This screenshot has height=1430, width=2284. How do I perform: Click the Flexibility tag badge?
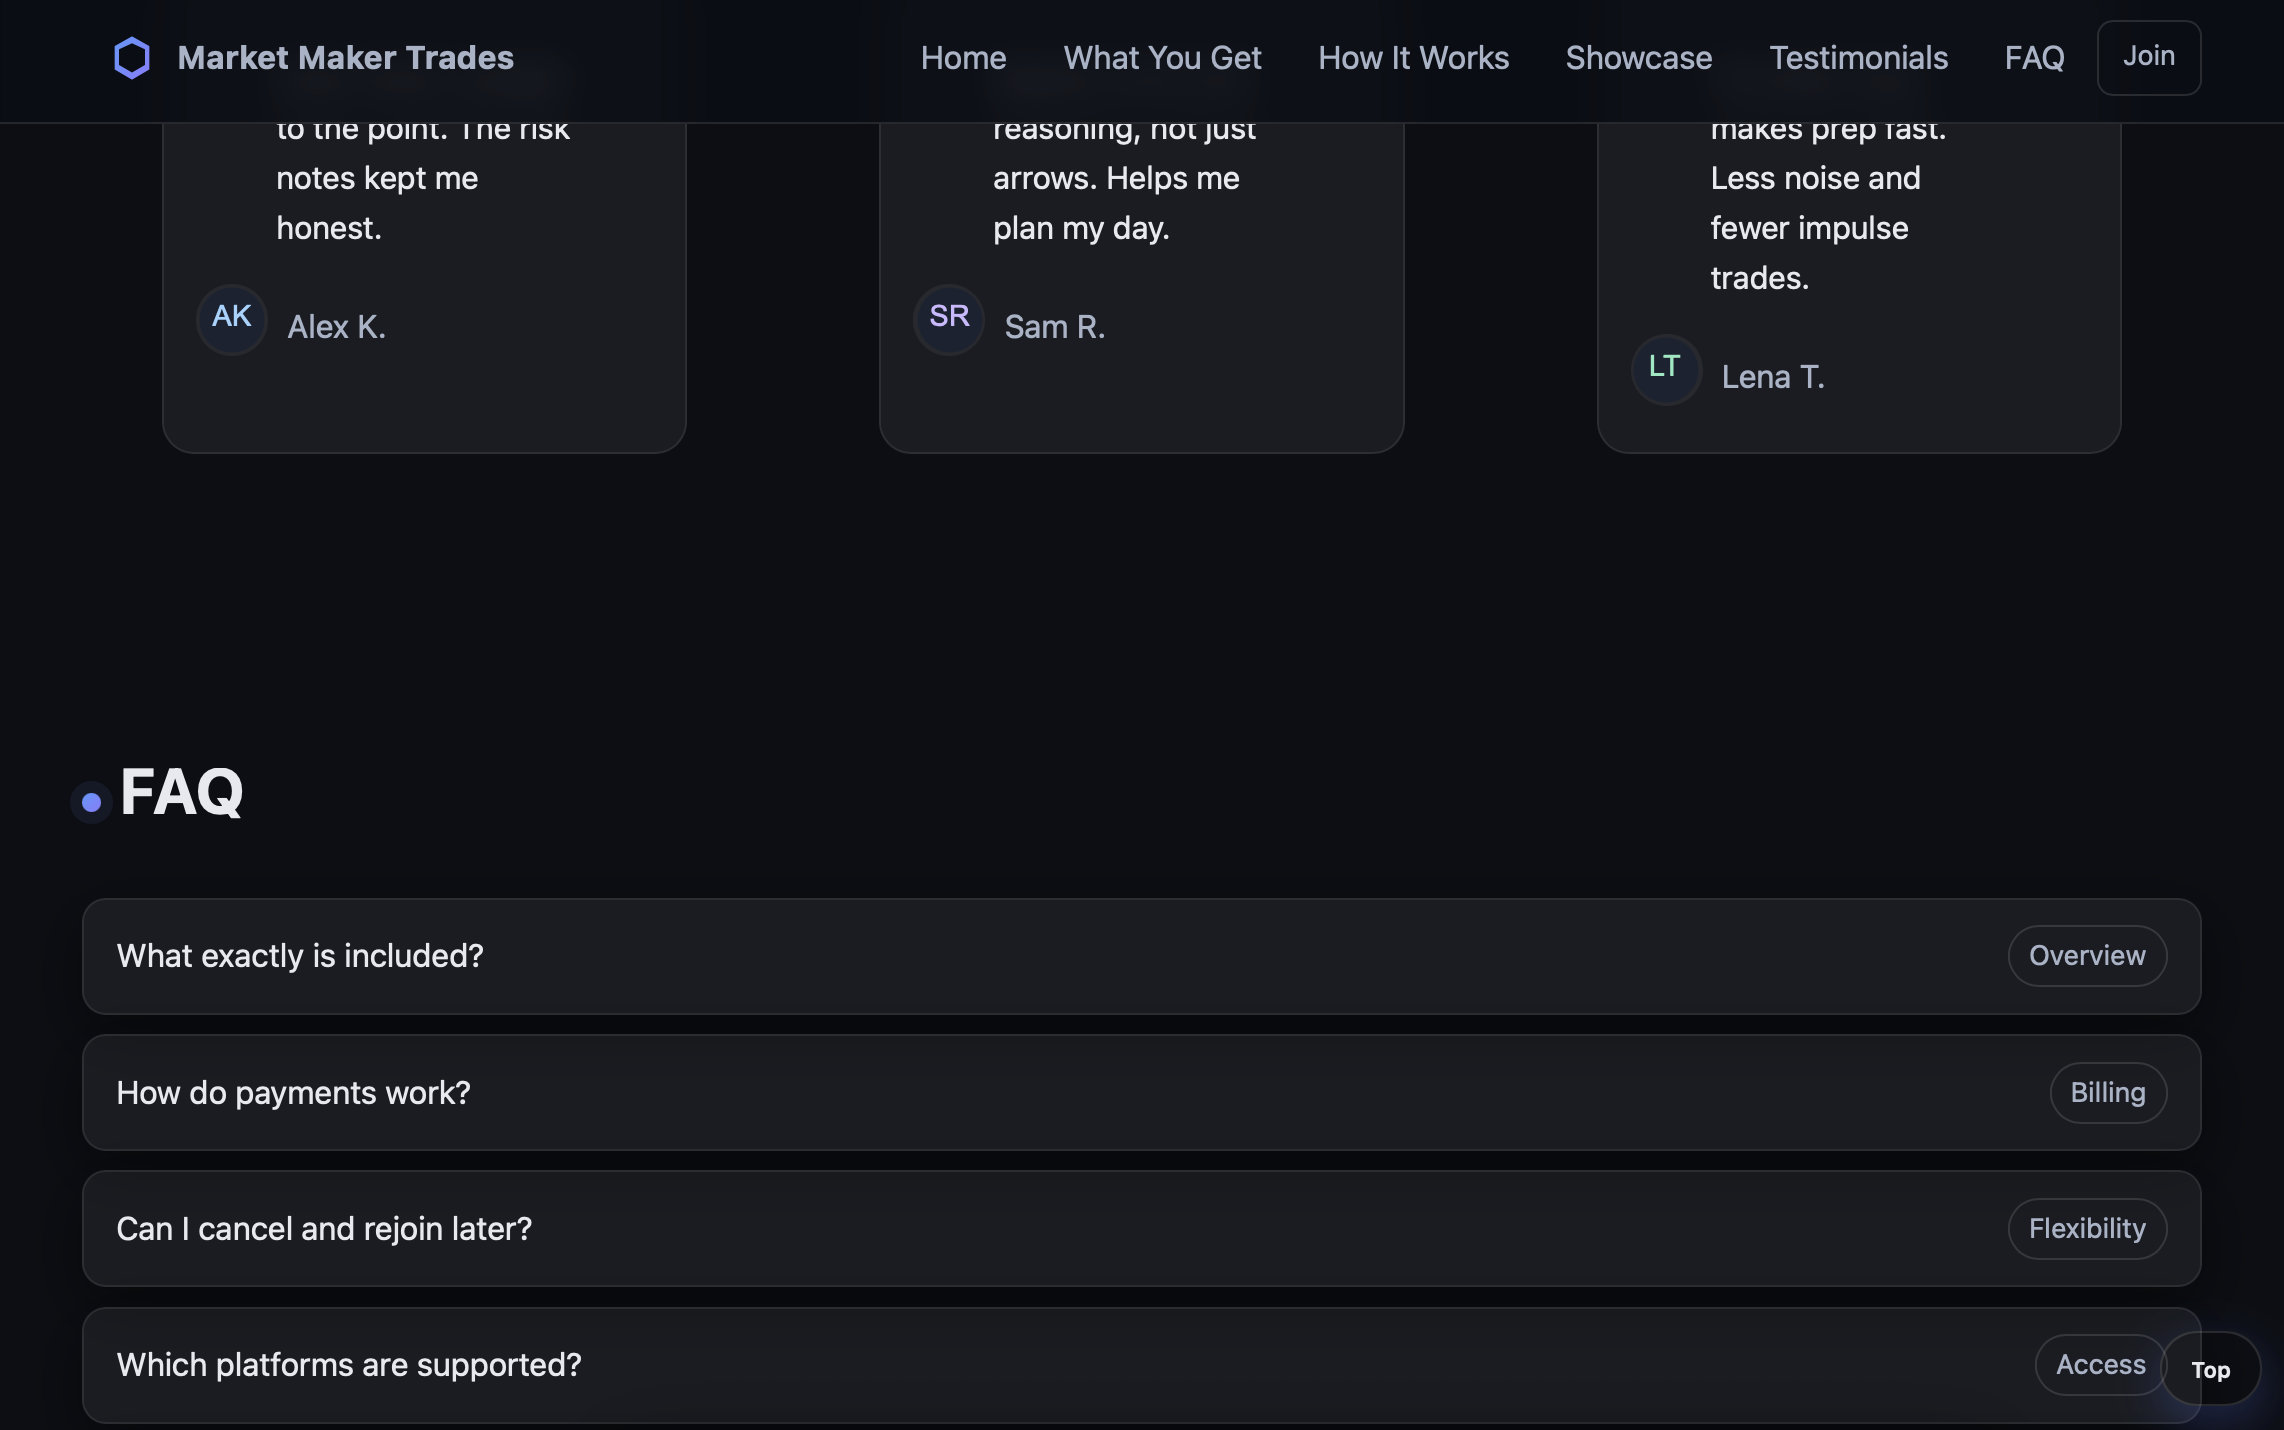[x=2086, y=1229]
